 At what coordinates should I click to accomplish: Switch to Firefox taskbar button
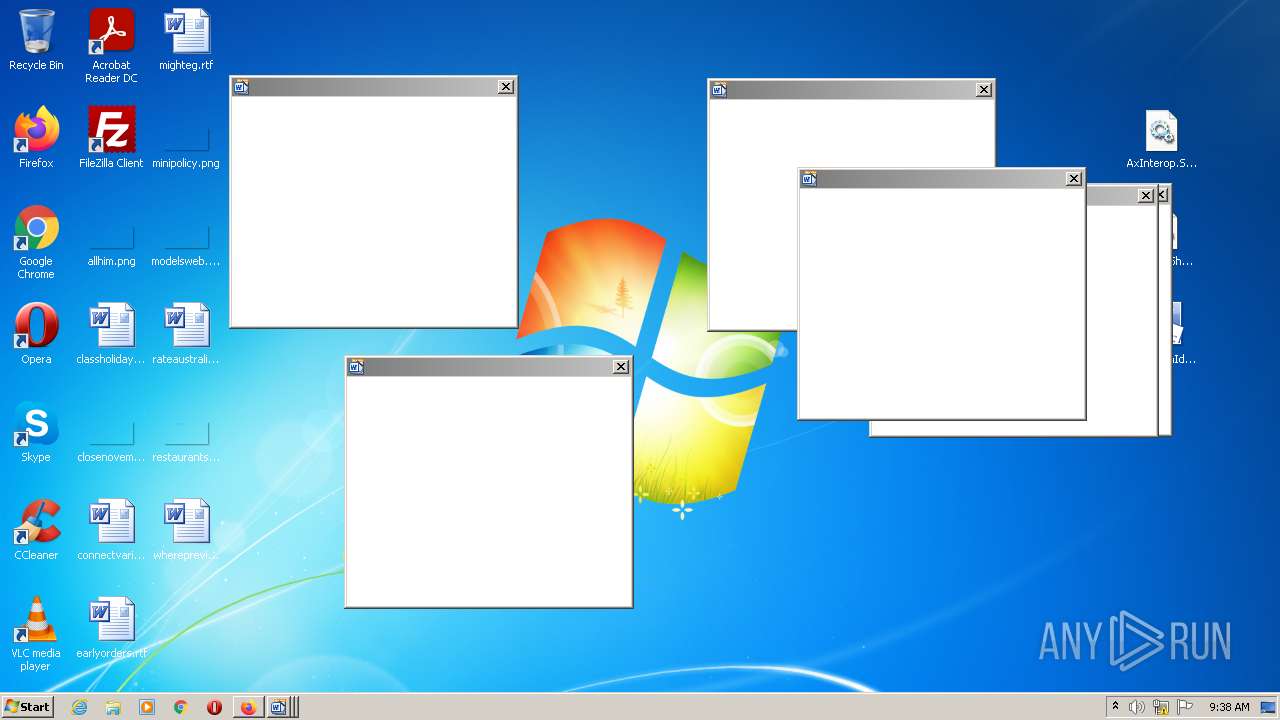point(248,707)
